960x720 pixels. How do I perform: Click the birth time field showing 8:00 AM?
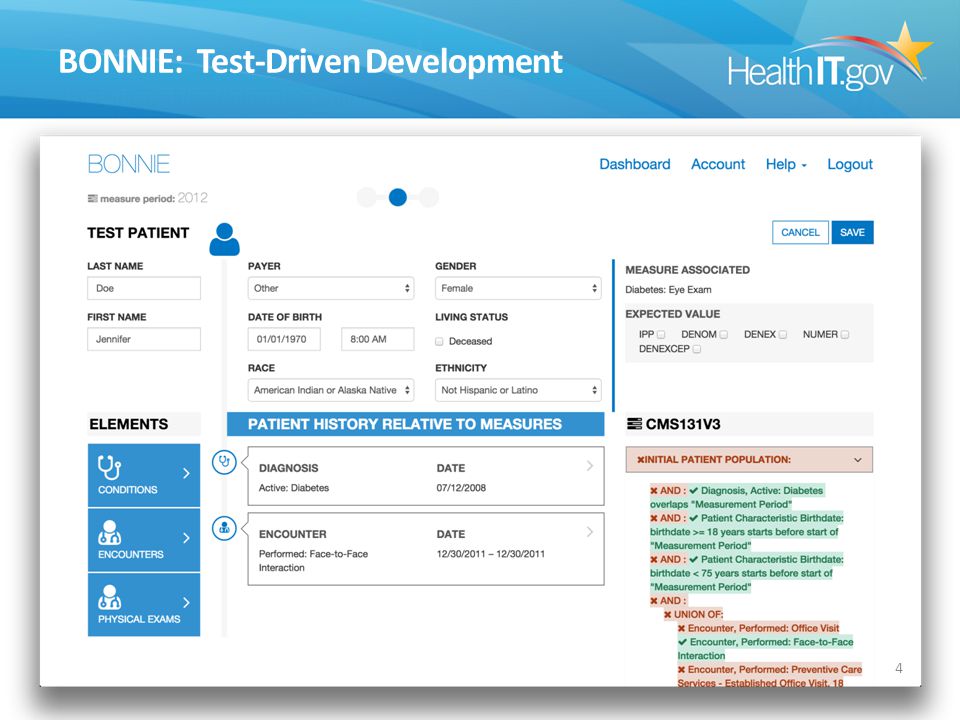pos(378,339)
